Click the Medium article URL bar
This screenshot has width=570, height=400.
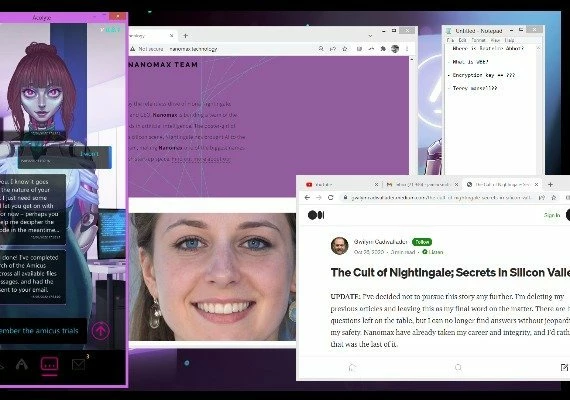point(440,197)
